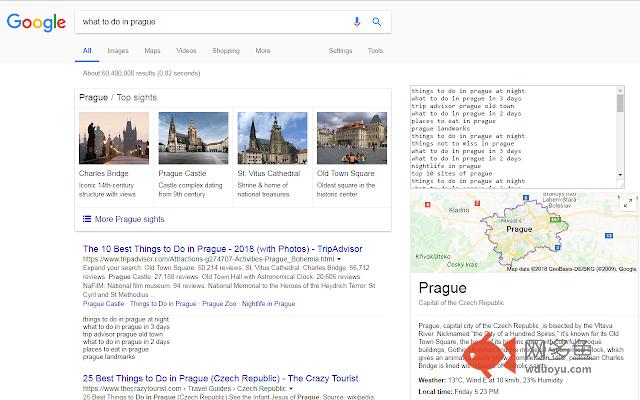Click 'places to eat in prague' below TripAdvisor result
This screenshot has height=400, width=640.
(116, 349)
